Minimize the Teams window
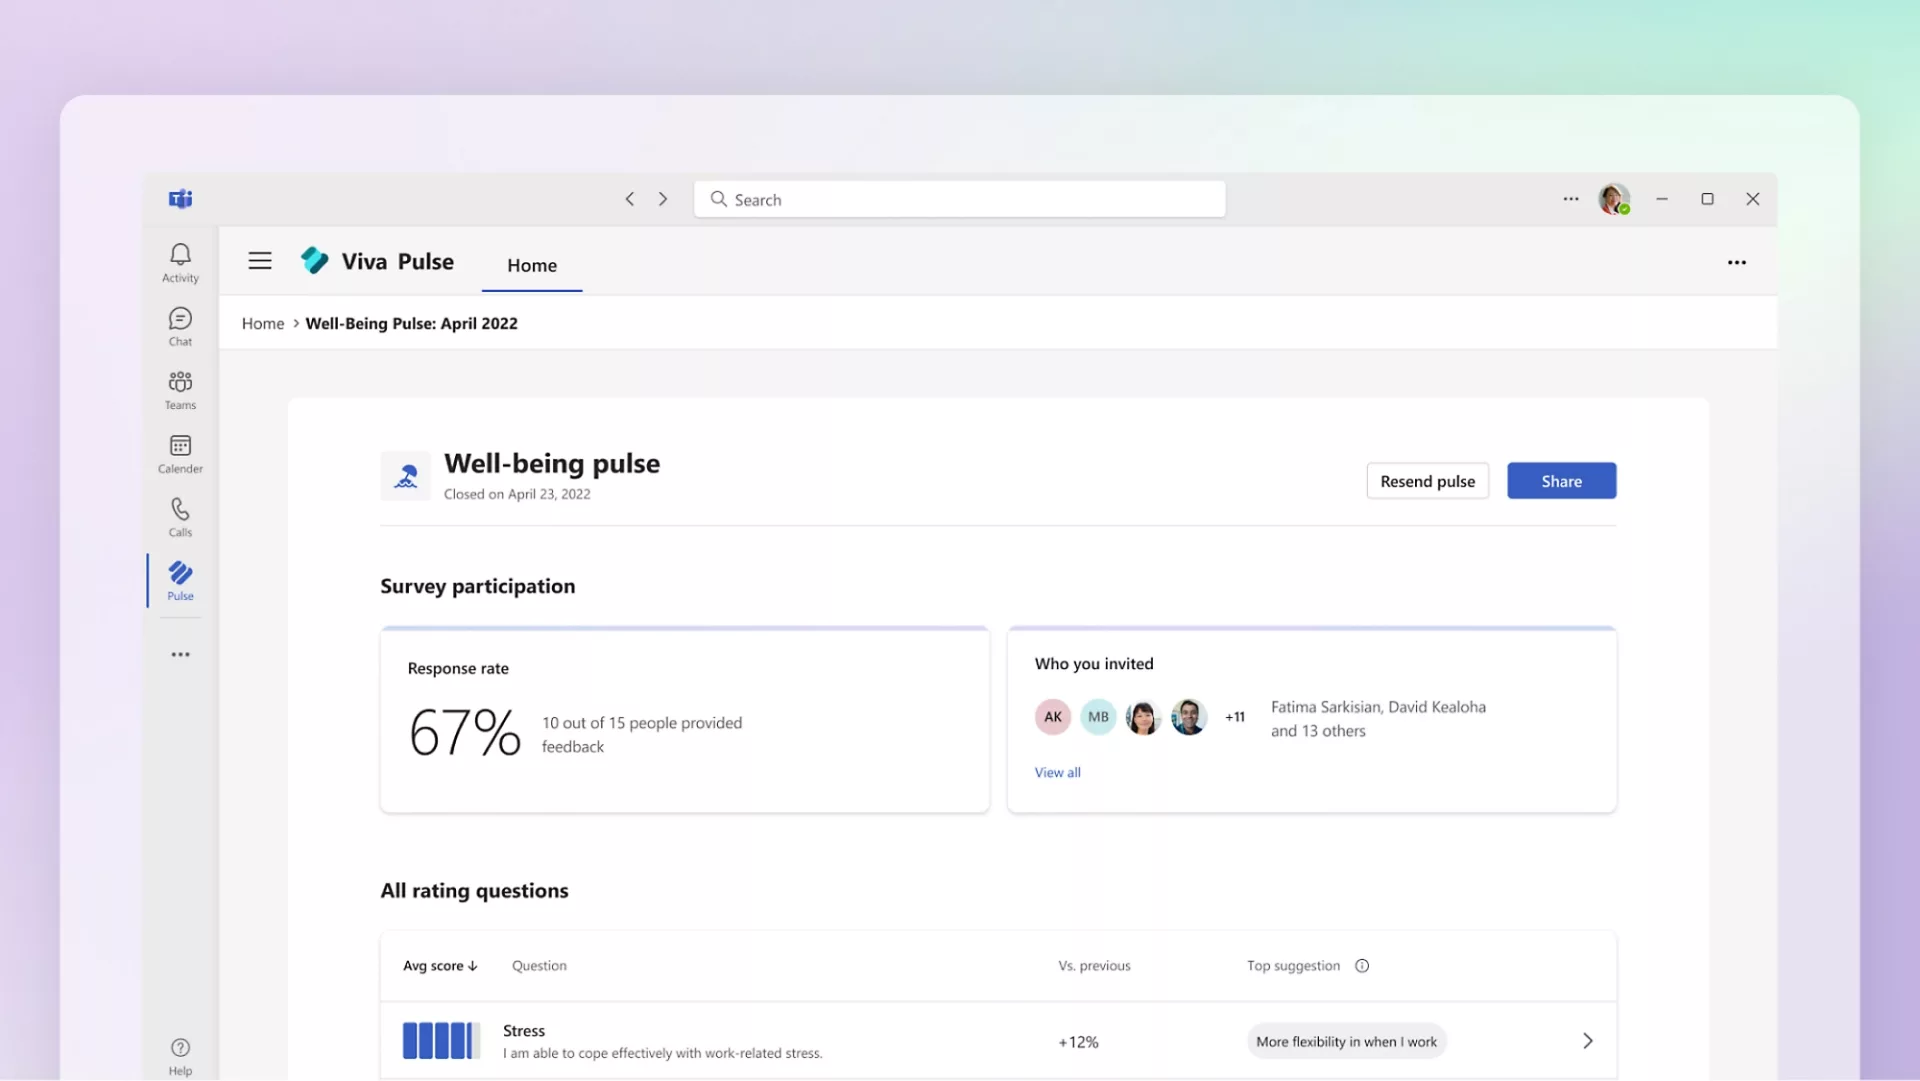 pos(1662,199)
